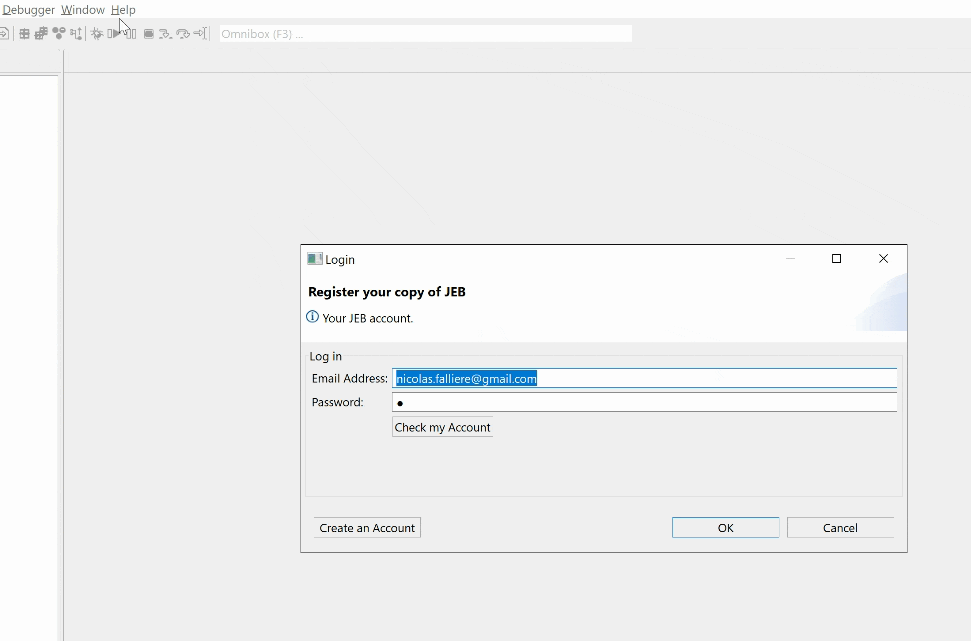Click the 'Your JEB account.' text
The image size is (971, 641).
pos(367,318)
